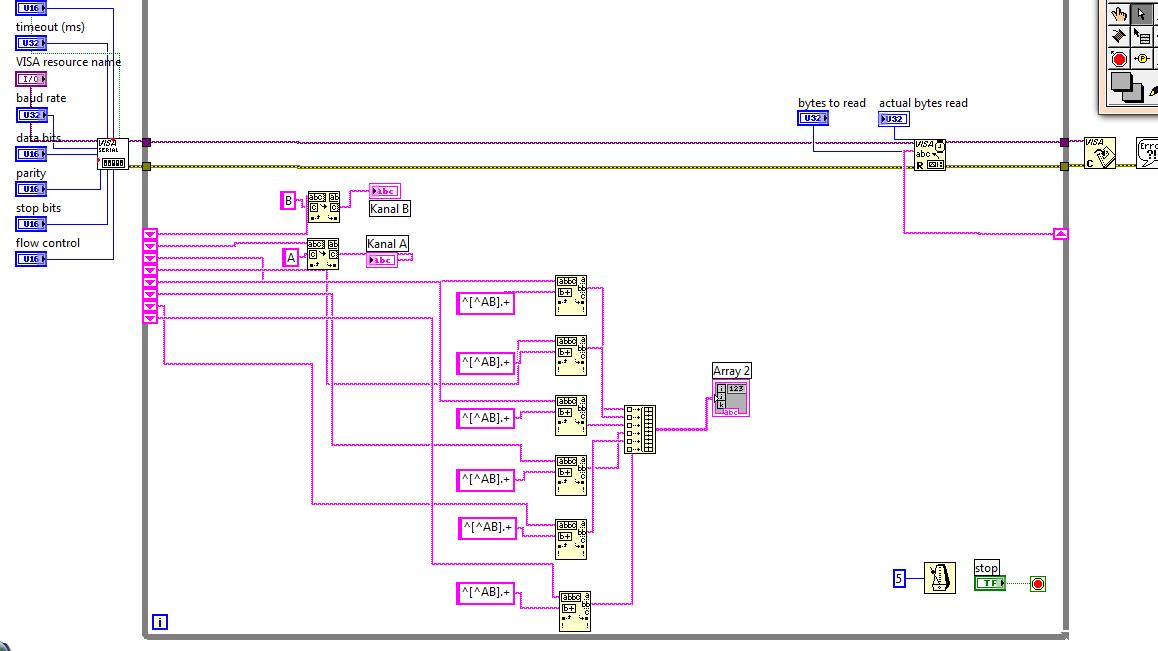This screenshot has height=651, width=1158.
Task: Click the numeric constant 5
Action: coord(899,578)
